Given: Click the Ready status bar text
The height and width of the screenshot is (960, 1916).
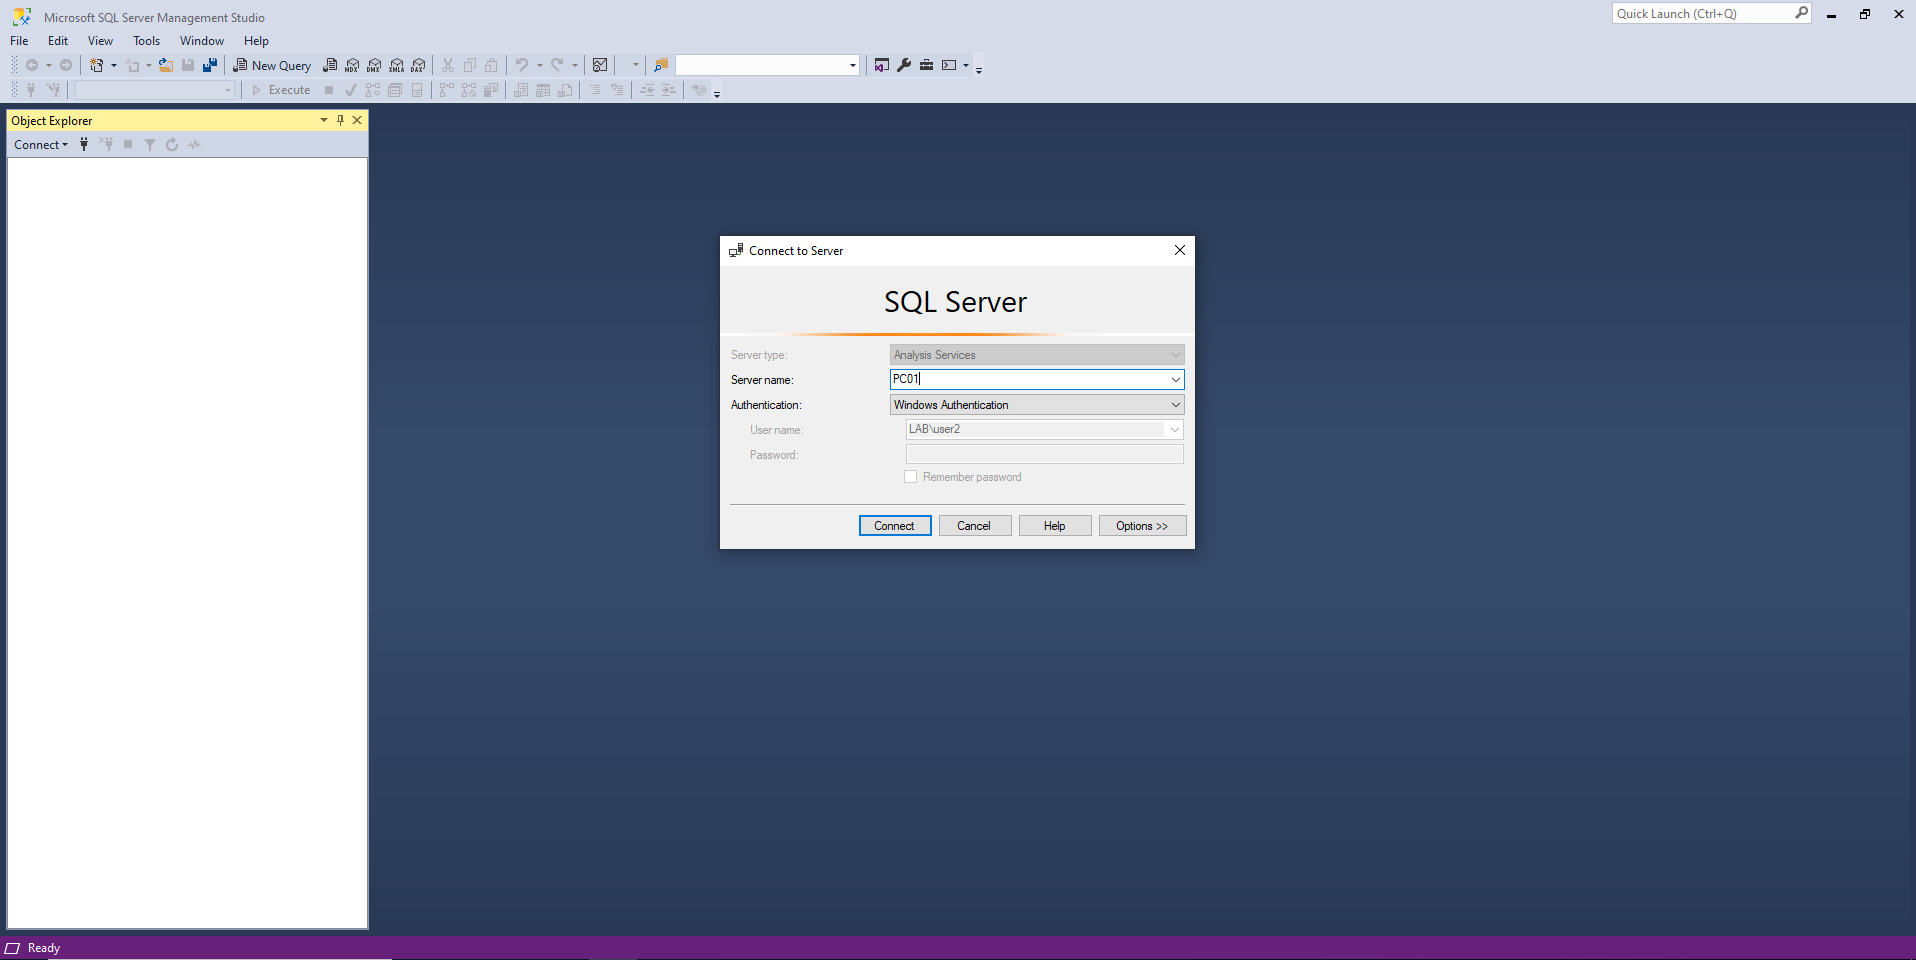Looking at the screenshot, I should tap(44, 948).
